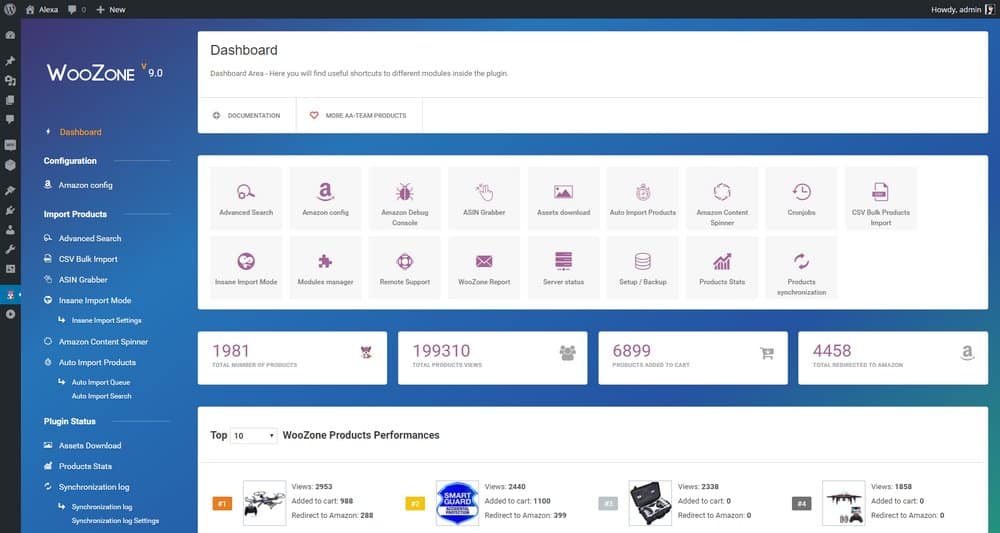This screenshot has width=1000, height=533.
Task: Click the #1 drone product thumbnail
Action: (x=264, y=503)
